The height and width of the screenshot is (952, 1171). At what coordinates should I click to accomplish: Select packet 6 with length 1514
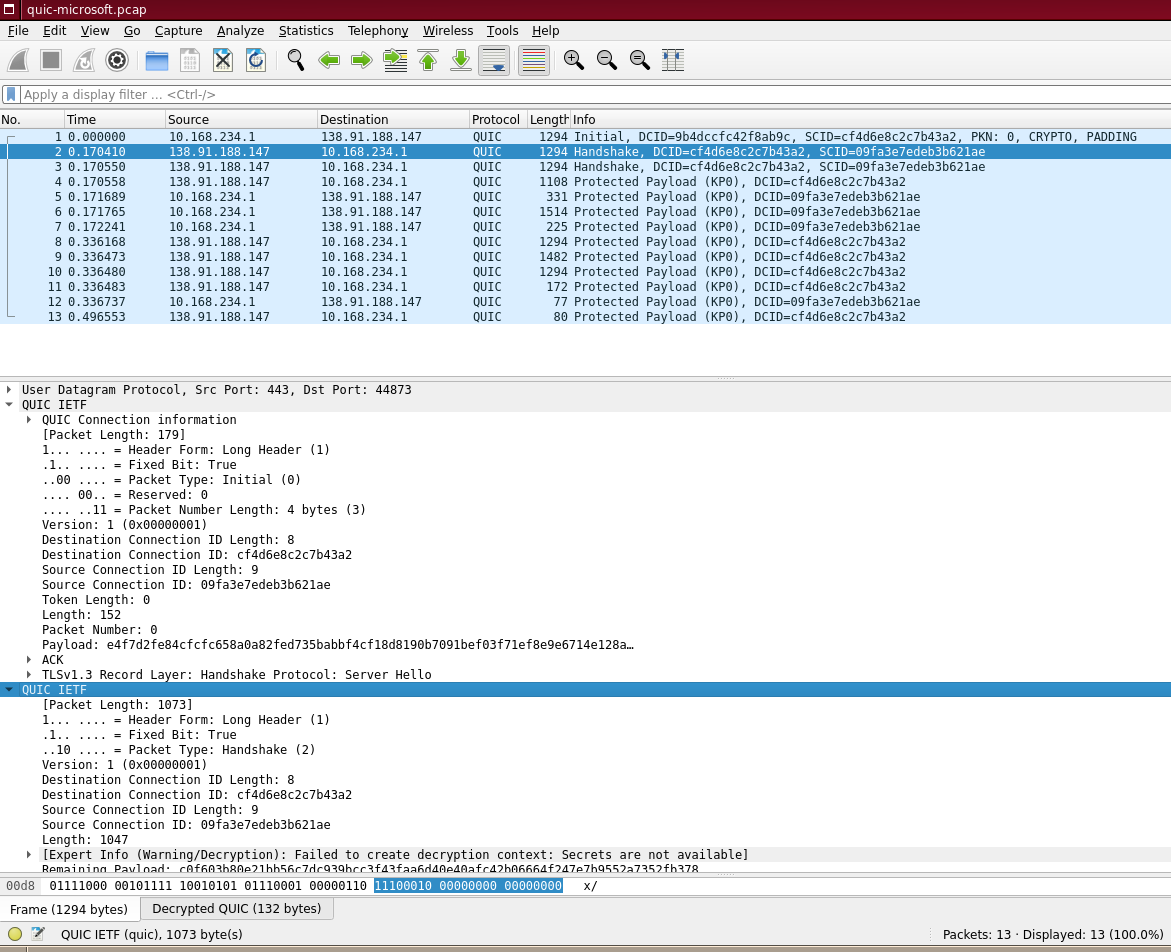(586, 212)
